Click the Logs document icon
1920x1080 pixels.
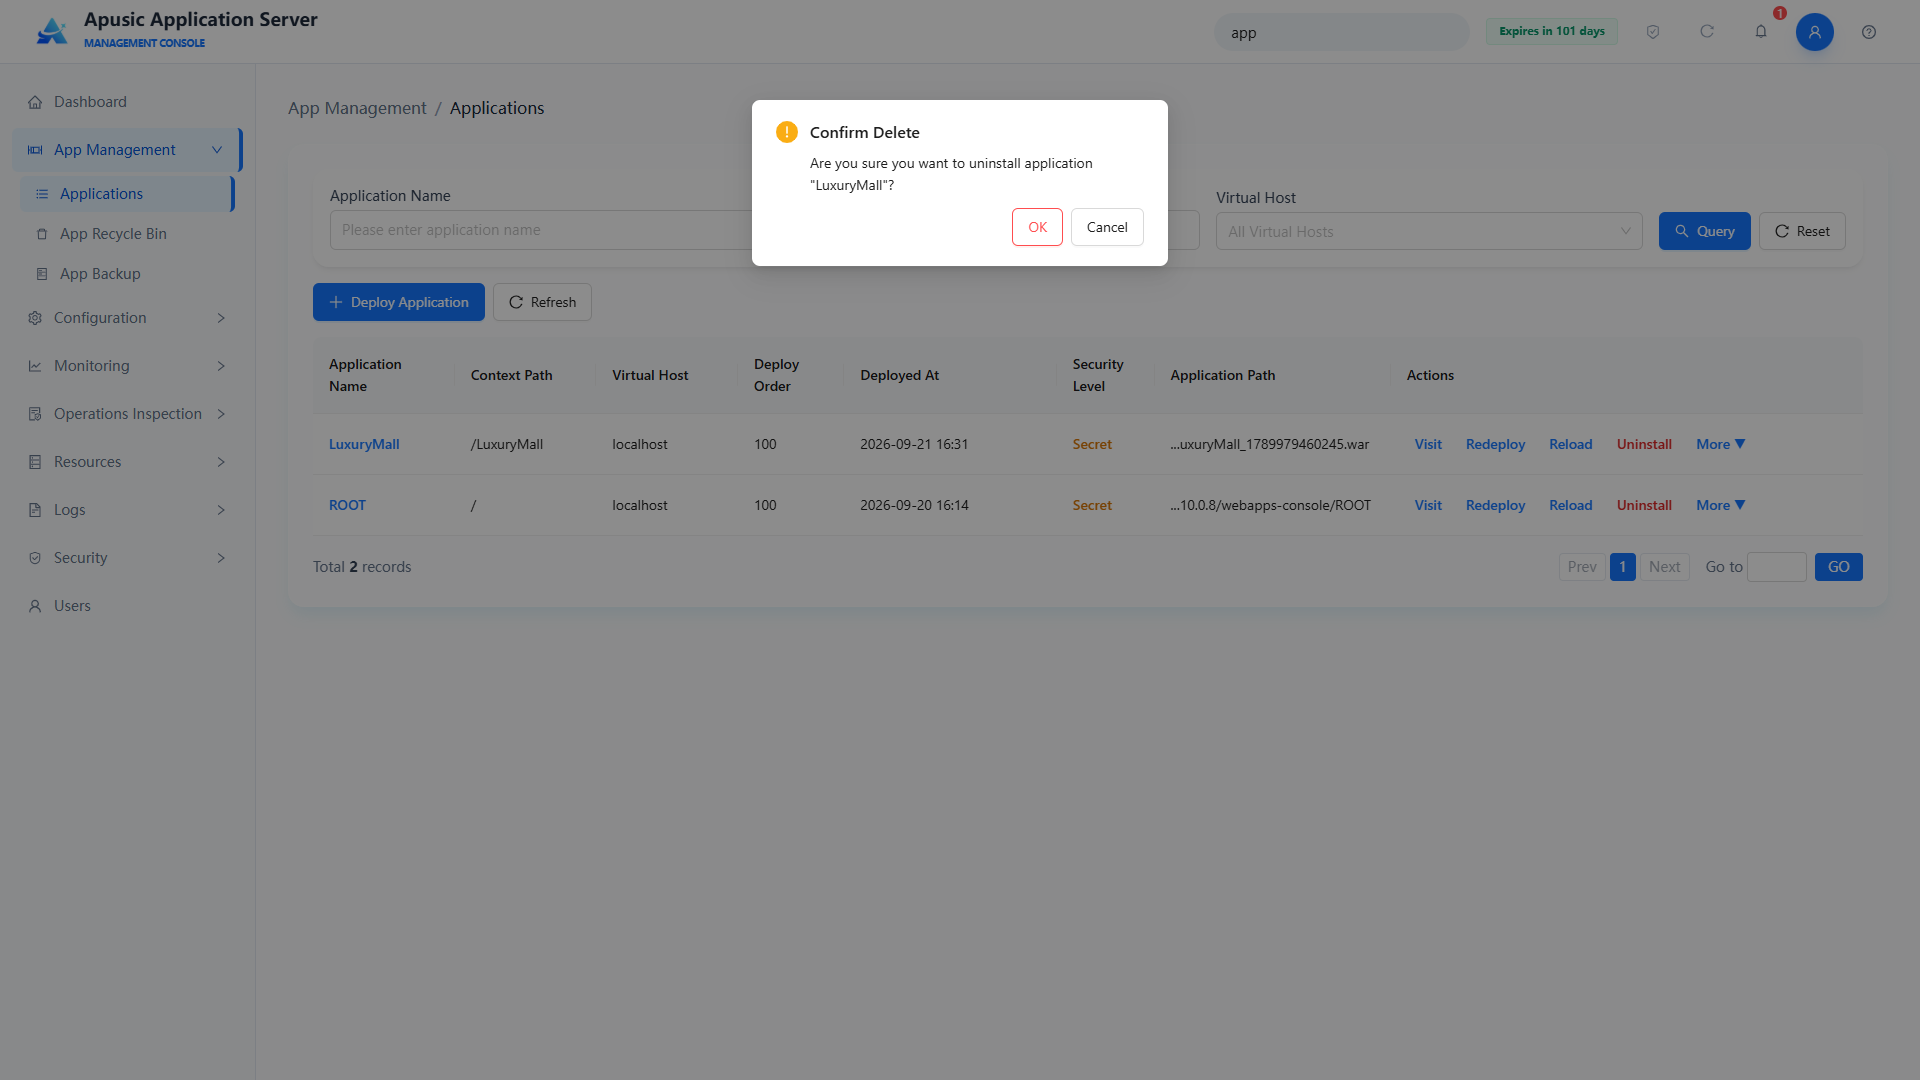[35, 510]
